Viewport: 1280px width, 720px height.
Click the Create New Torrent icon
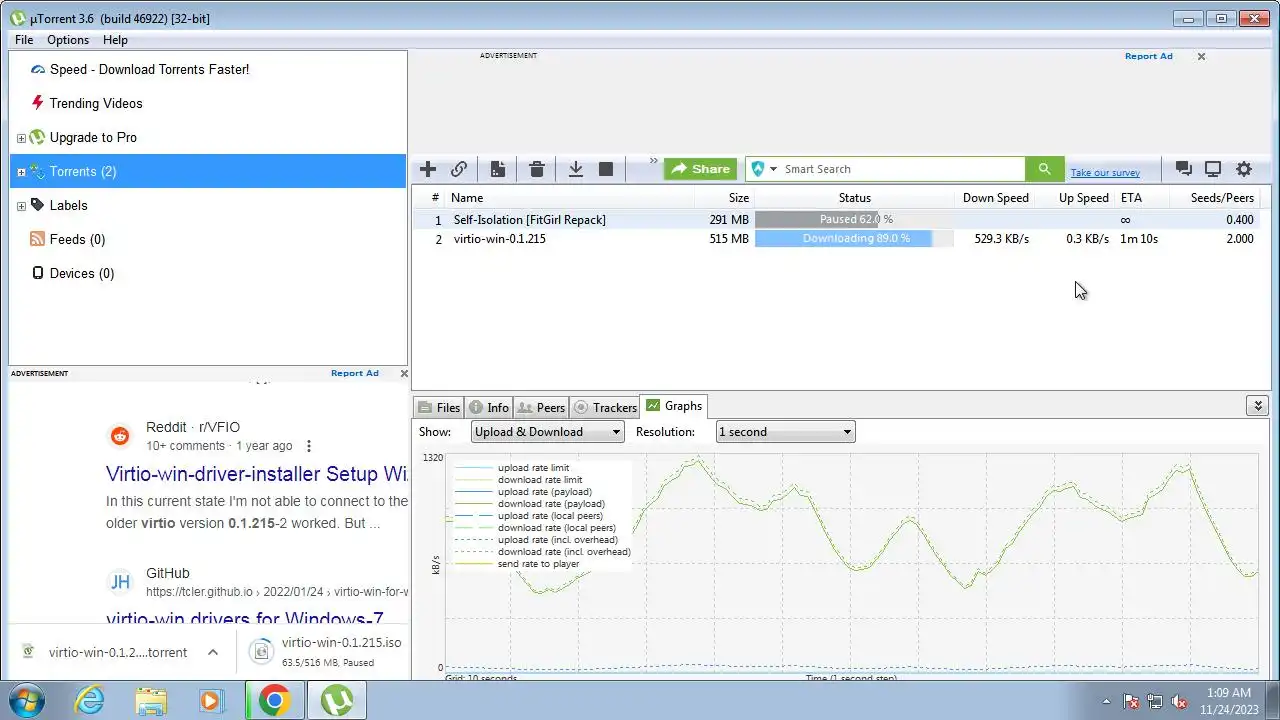(x=497, y=169)
